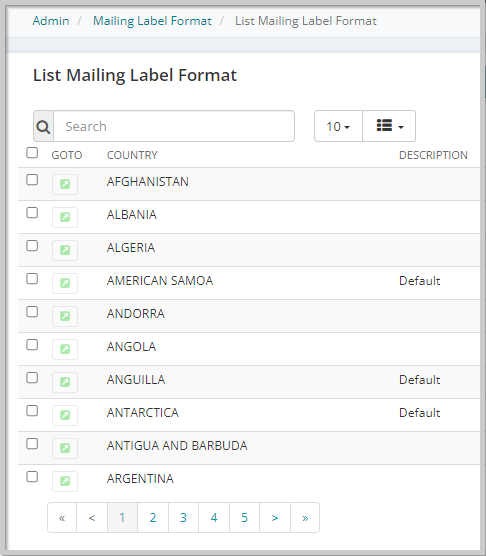Select the ANGUILLA country cell
486x556 pixels.
(x=136, y=379)
